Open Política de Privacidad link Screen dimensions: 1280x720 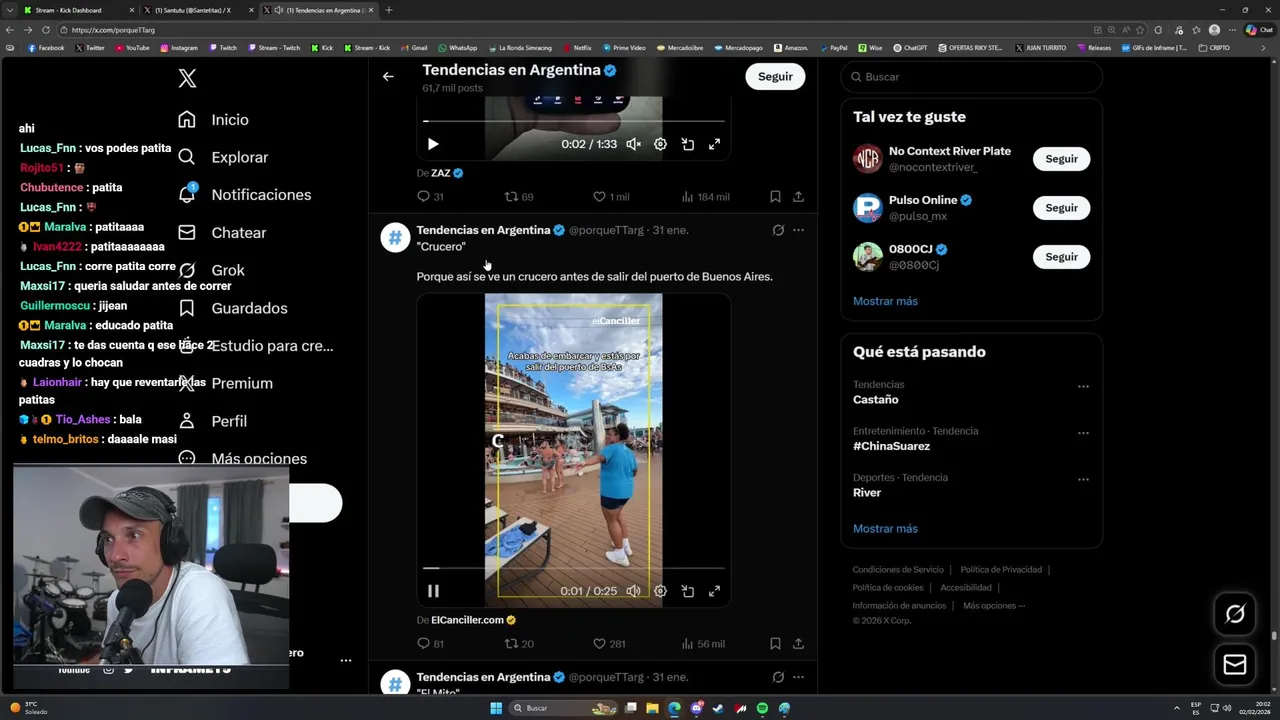(1001, 570)
